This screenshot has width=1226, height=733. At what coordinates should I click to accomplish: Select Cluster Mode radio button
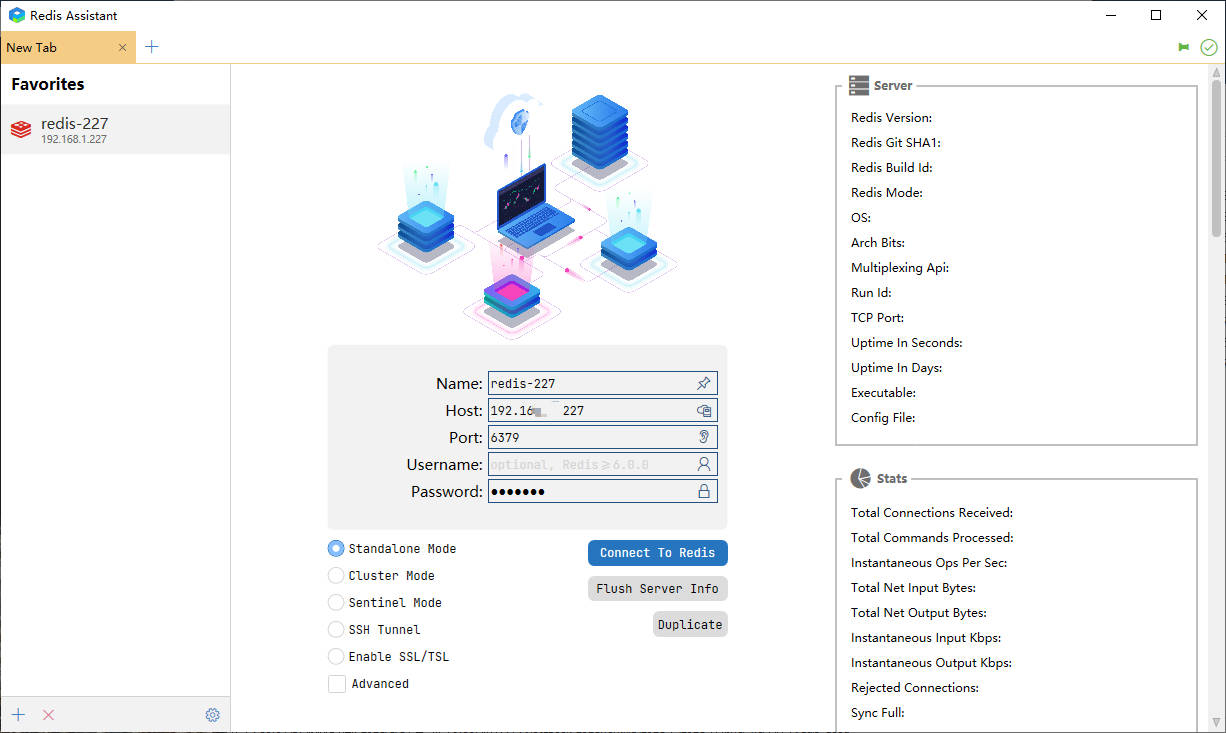336,575
